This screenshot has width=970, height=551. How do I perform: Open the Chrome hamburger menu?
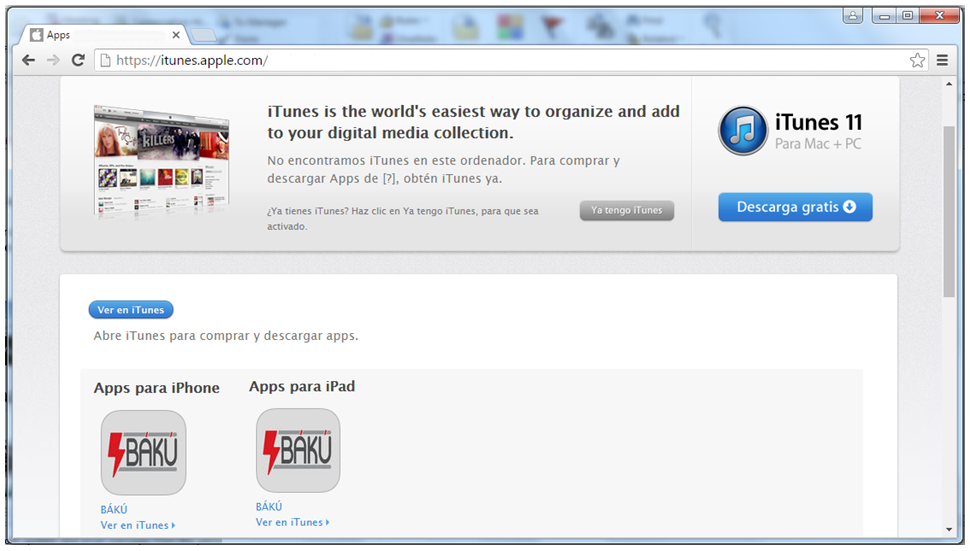942,60
